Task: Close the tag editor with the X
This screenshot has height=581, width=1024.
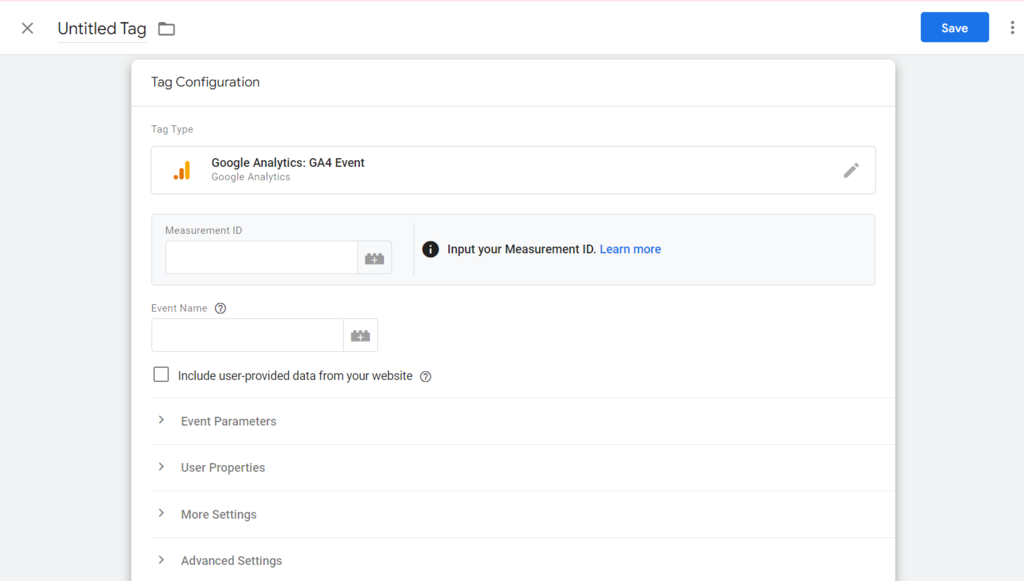Action: point(27,27)
